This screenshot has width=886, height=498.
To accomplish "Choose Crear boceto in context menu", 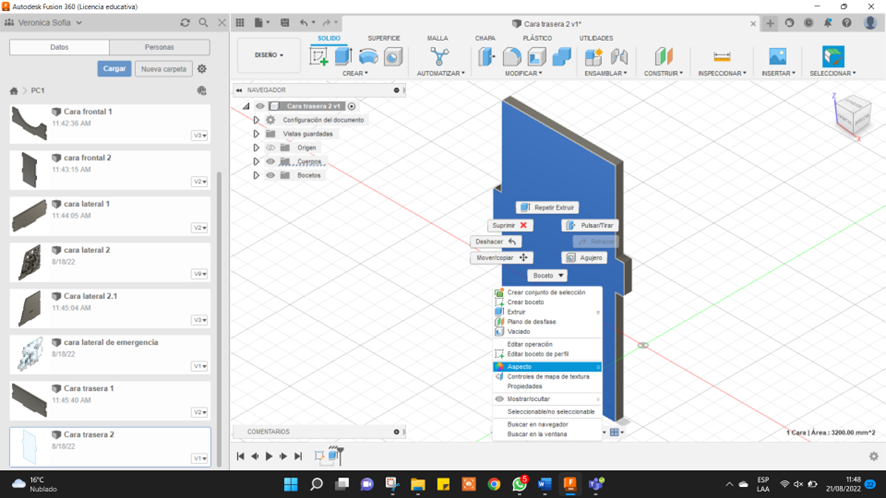I will coord(547,302).
